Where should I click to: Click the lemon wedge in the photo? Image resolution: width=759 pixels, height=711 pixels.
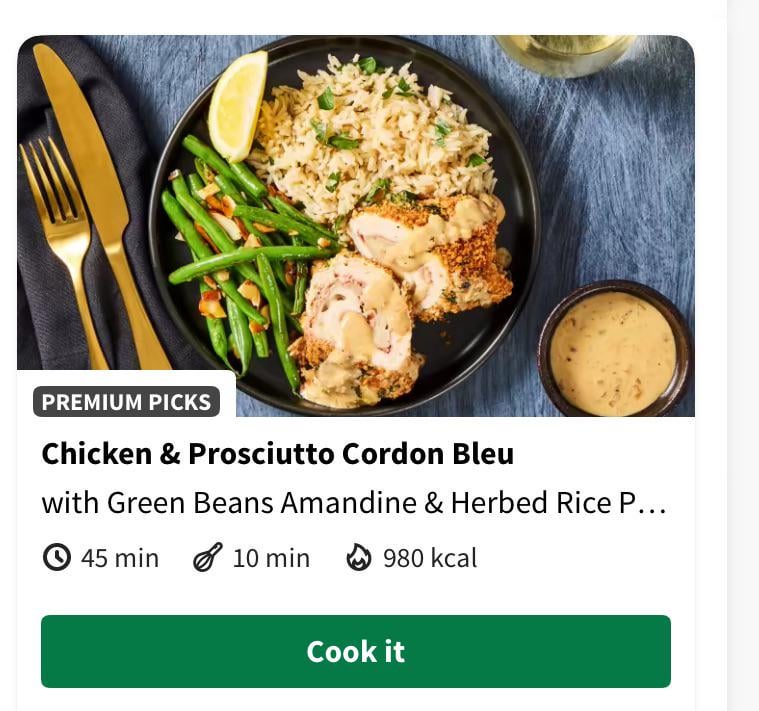click(x=238, y=103)
